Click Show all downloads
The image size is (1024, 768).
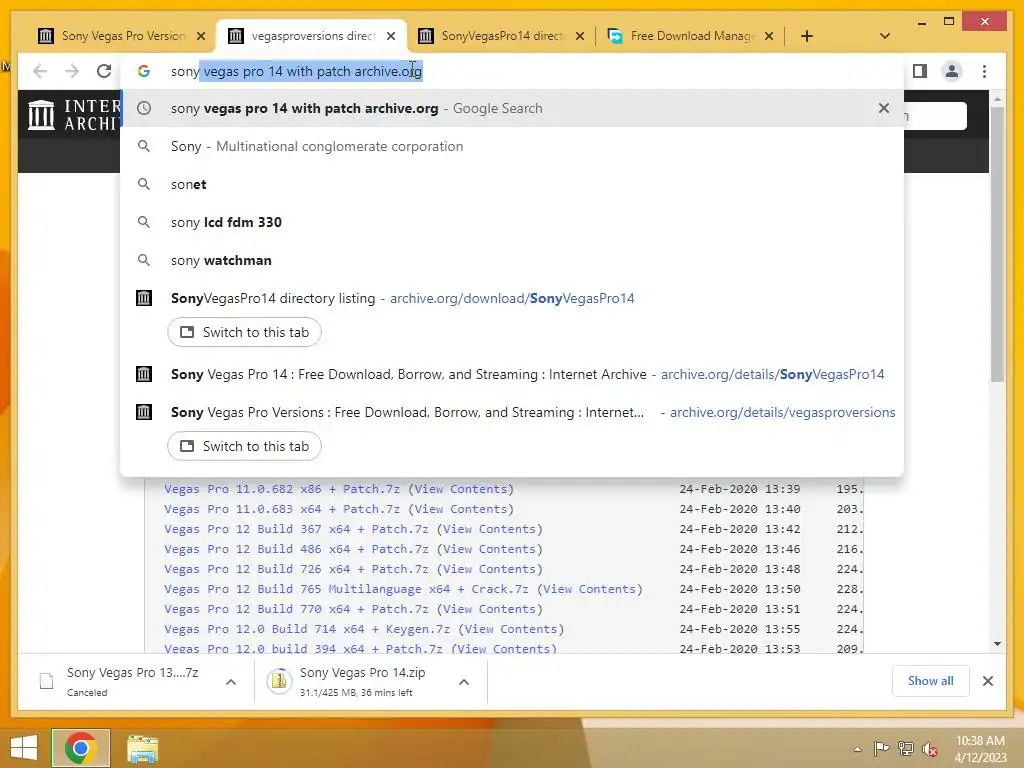click(x=931, y=680)
